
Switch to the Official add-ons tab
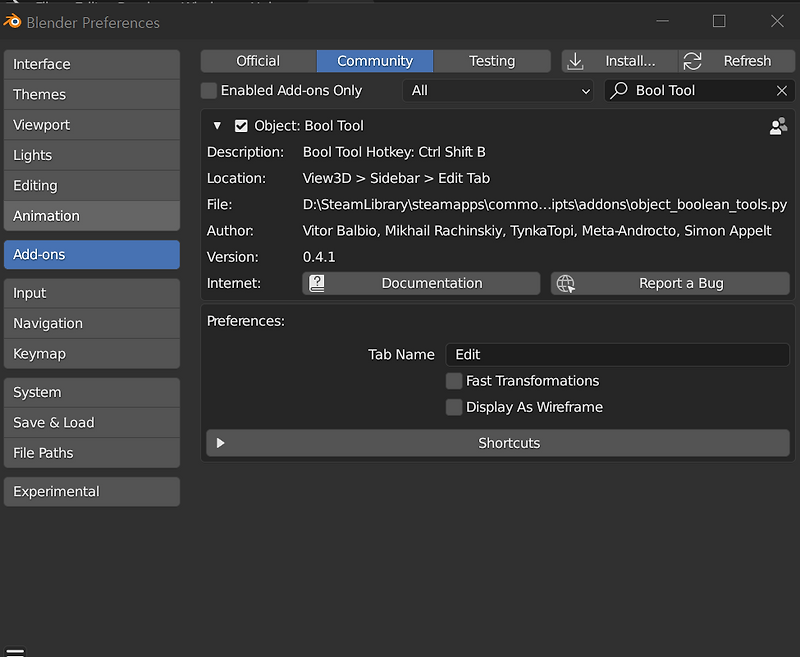pos(258,61)
